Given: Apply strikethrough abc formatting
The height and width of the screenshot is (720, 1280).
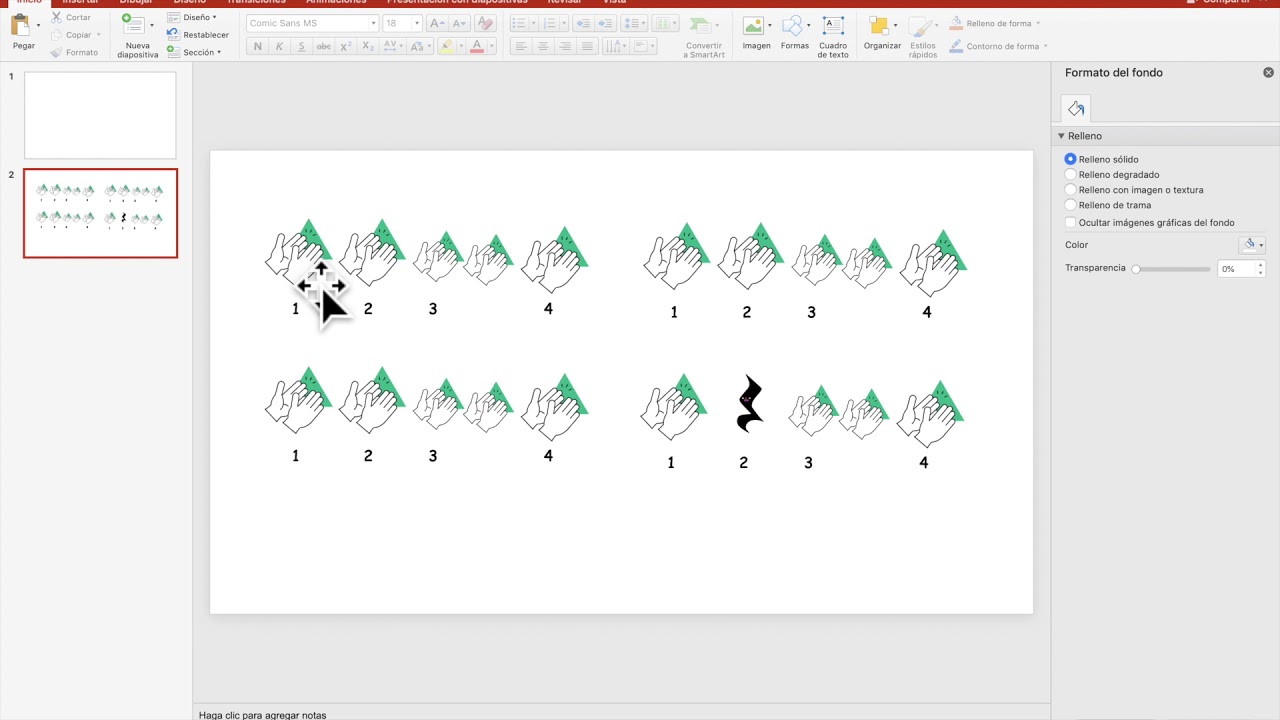Looking at the screenshot, I should (323, 46).
